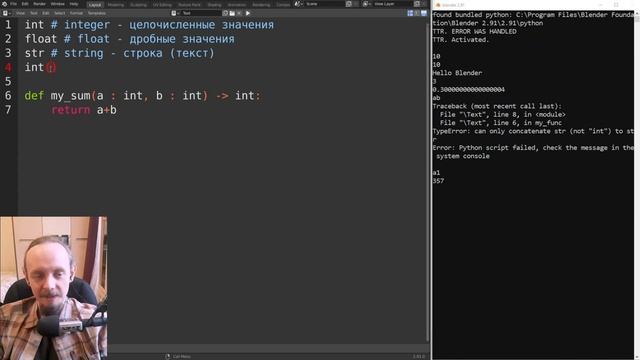Switch to the Sculpting workspace tab

pyautogui.click(x=138, y=4)
